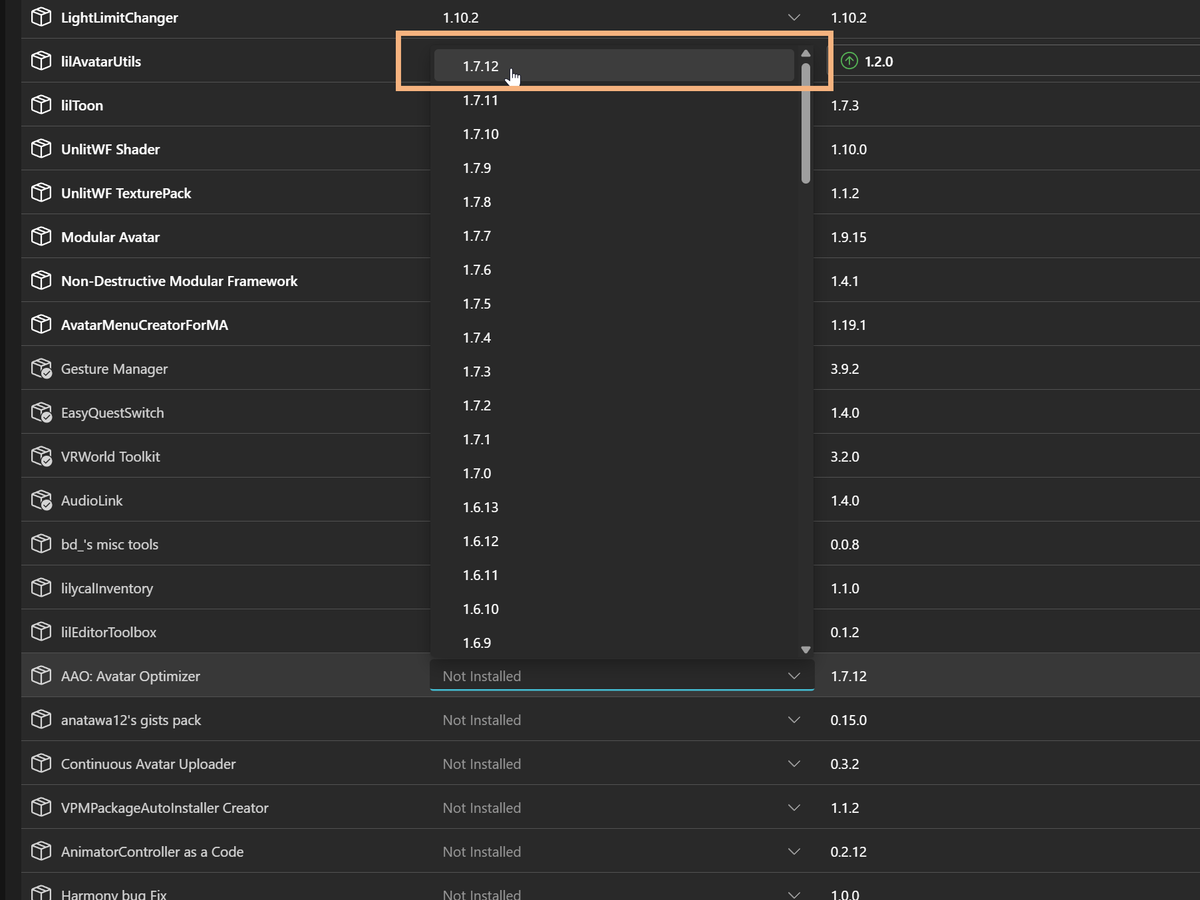Choose version 1.6.11 option
This screenshot has height=900, width=1200.
click(614, 575)
